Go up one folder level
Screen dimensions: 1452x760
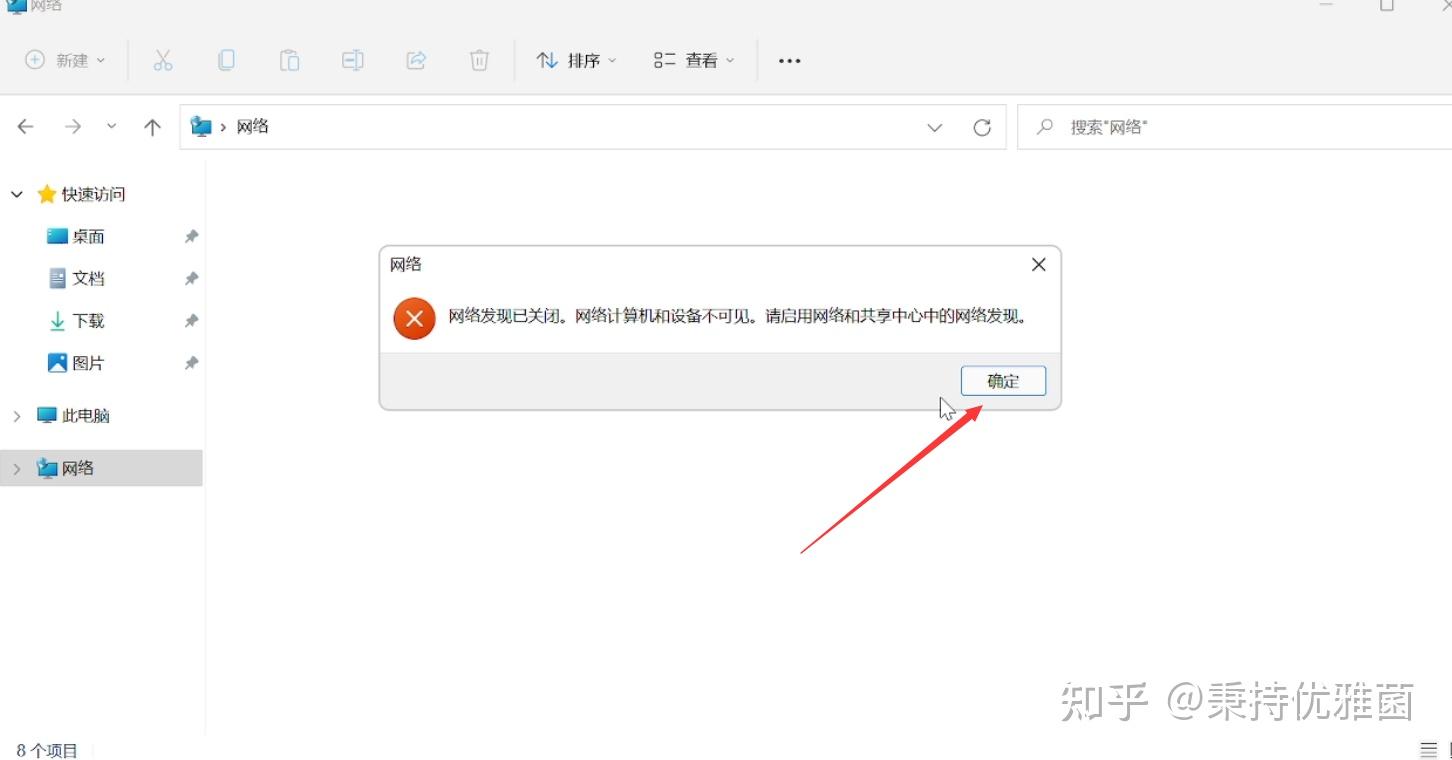[x=152, y=127]
